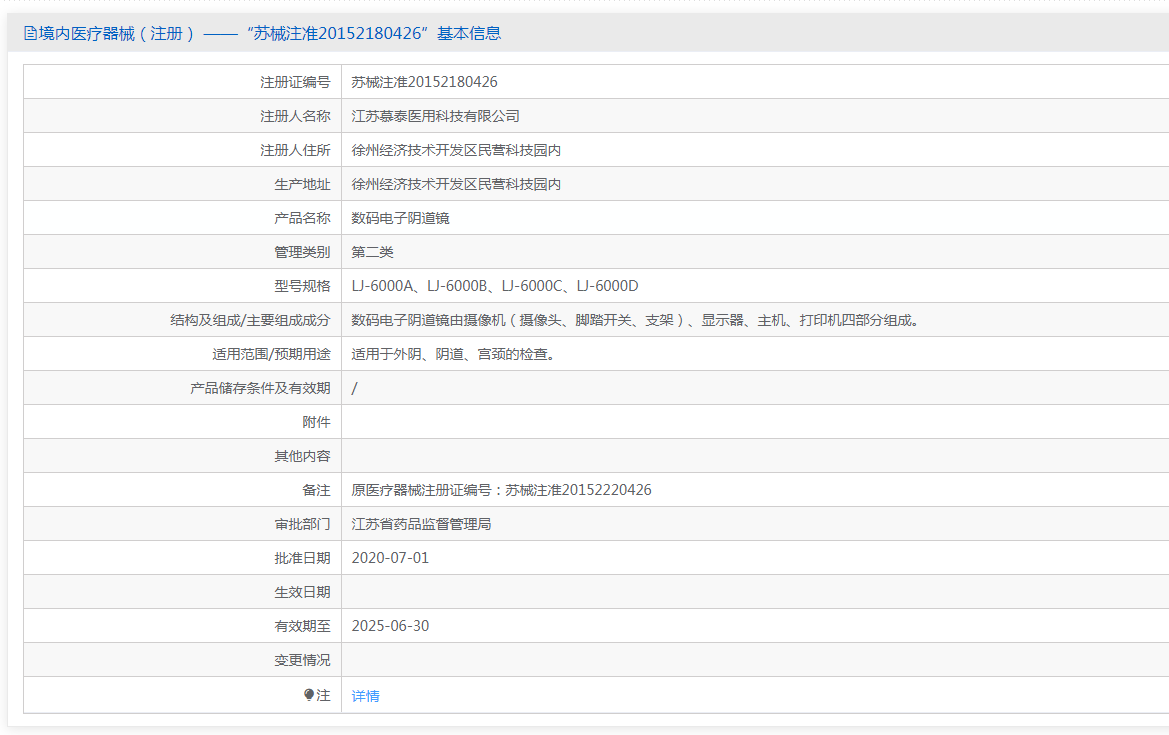This screenshot has height=735, width=1169.
Task: Select expiry date 2025-06-30
Action: click(x=390, y=626)
